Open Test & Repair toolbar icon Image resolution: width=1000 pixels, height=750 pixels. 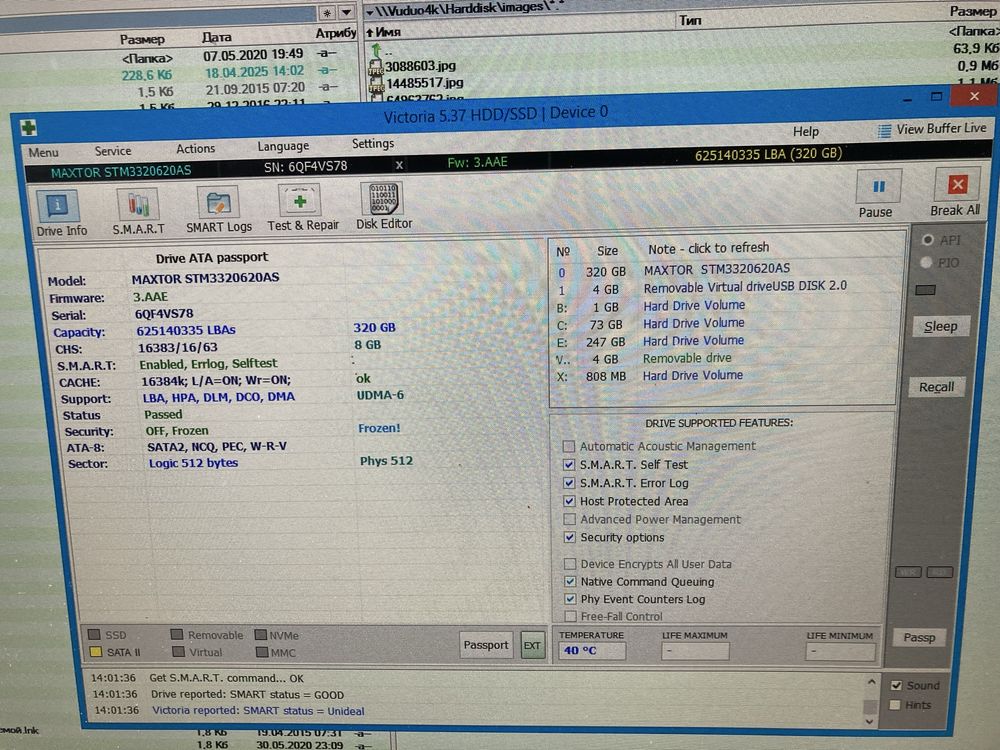(x=300, y=202)
